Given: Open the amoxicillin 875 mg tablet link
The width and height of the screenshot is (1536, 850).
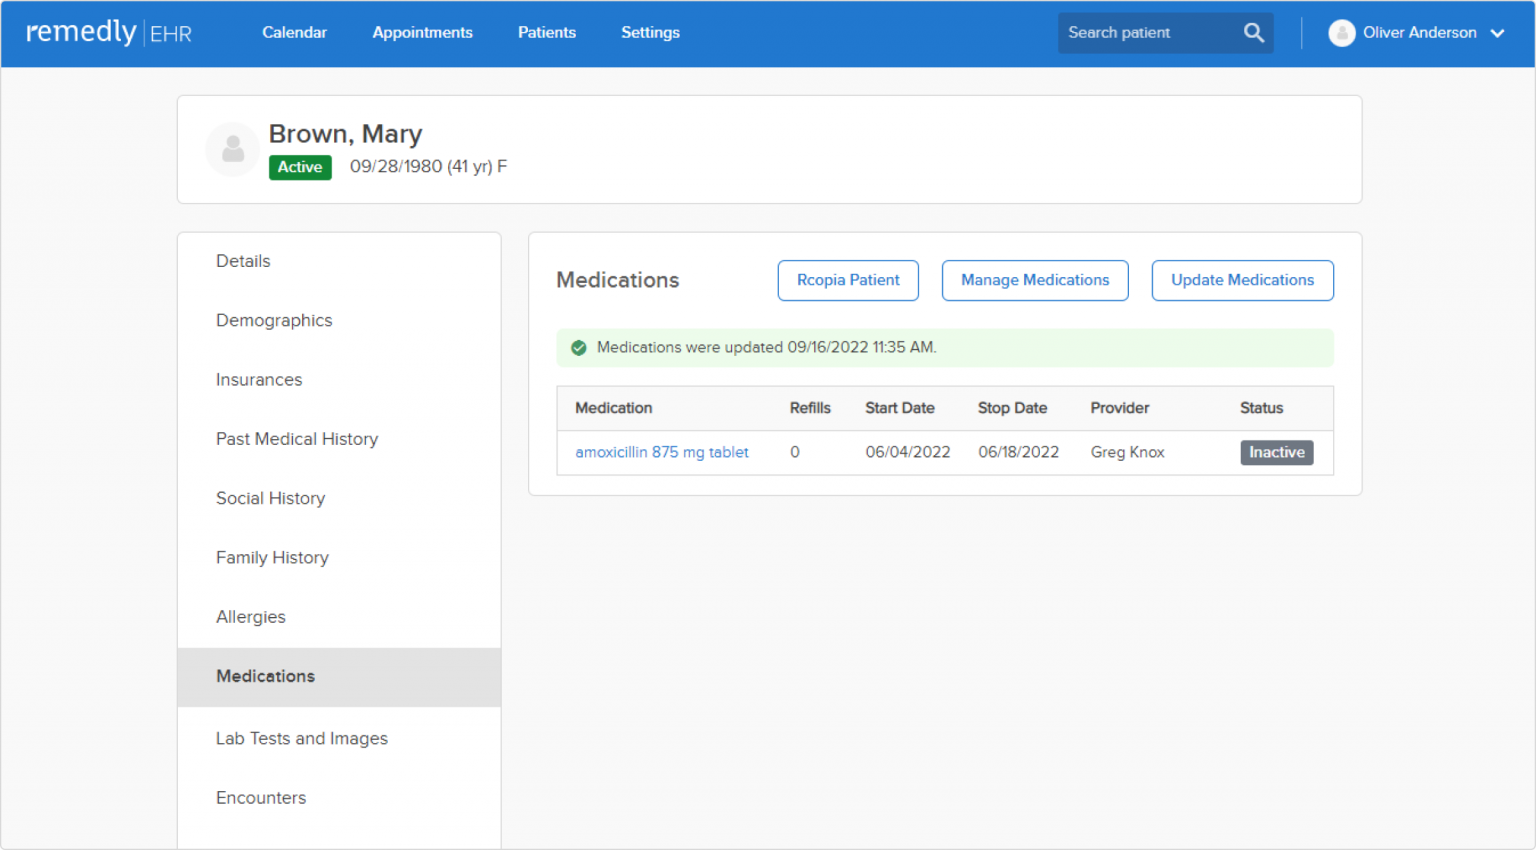Looking at the screenshot, I should (661, 452).
